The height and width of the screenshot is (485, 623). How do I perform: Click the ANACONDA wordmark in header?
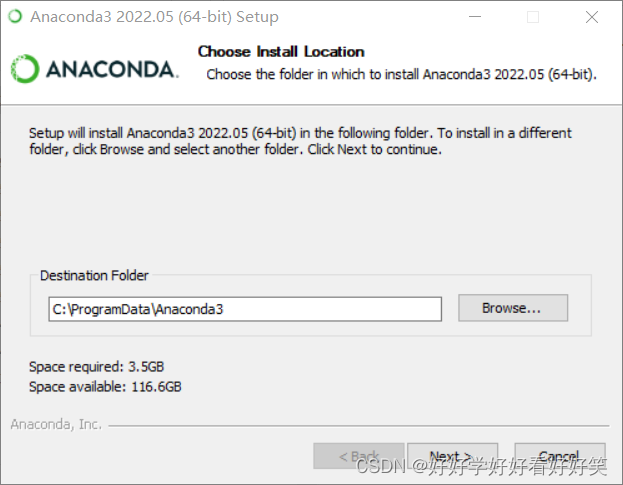tap(112, 70)
